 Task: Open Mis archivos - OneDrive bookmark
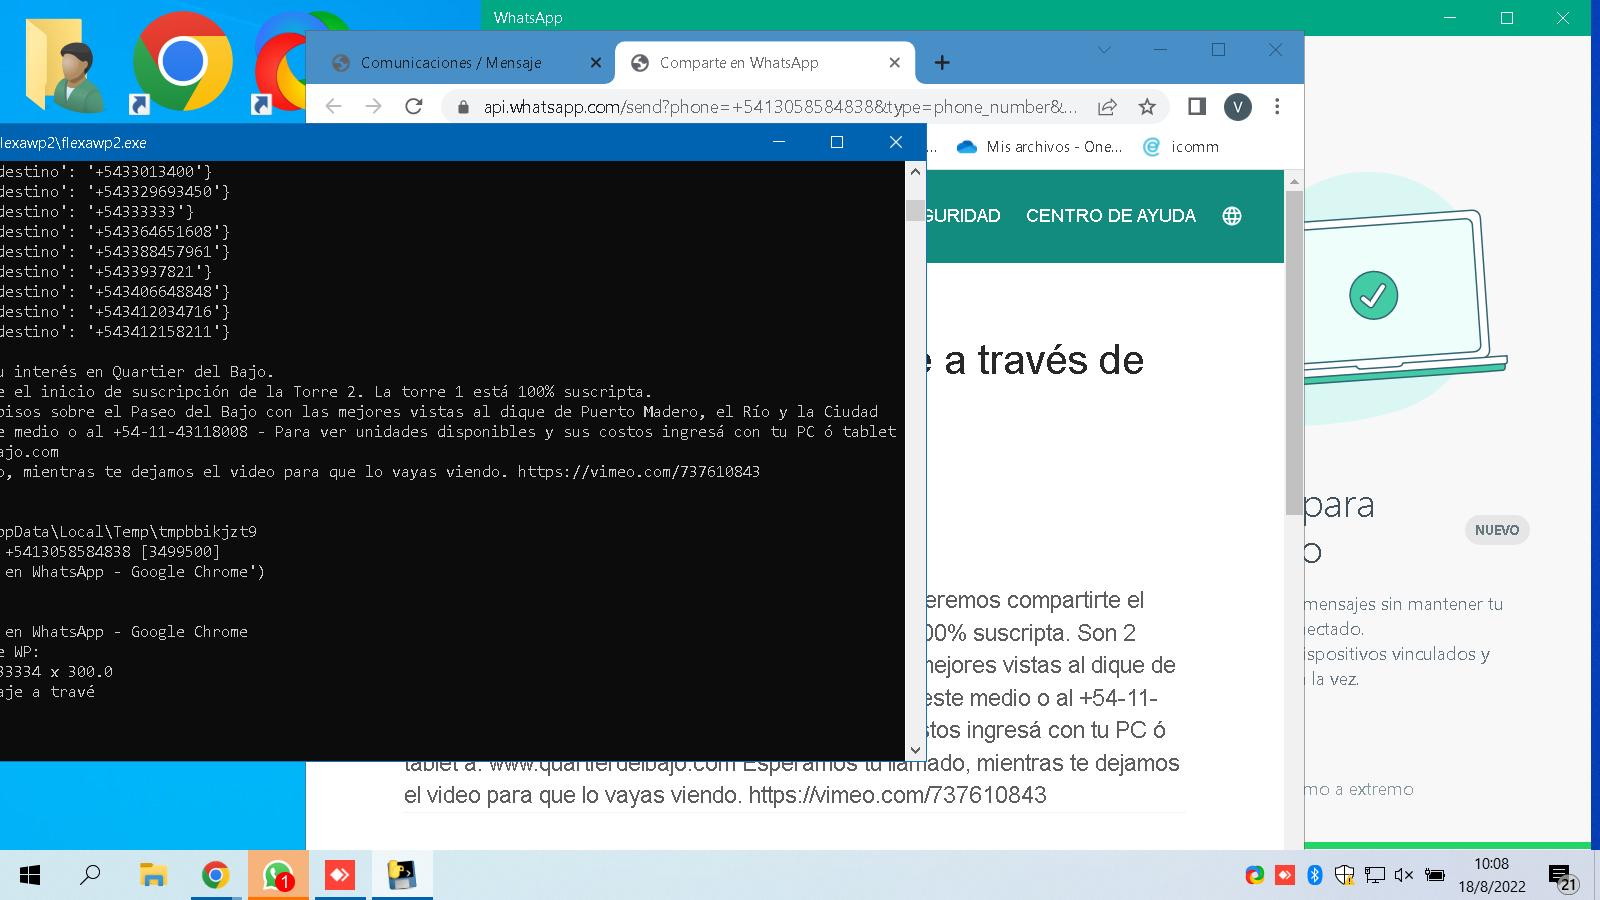(x=1040, y=147)
